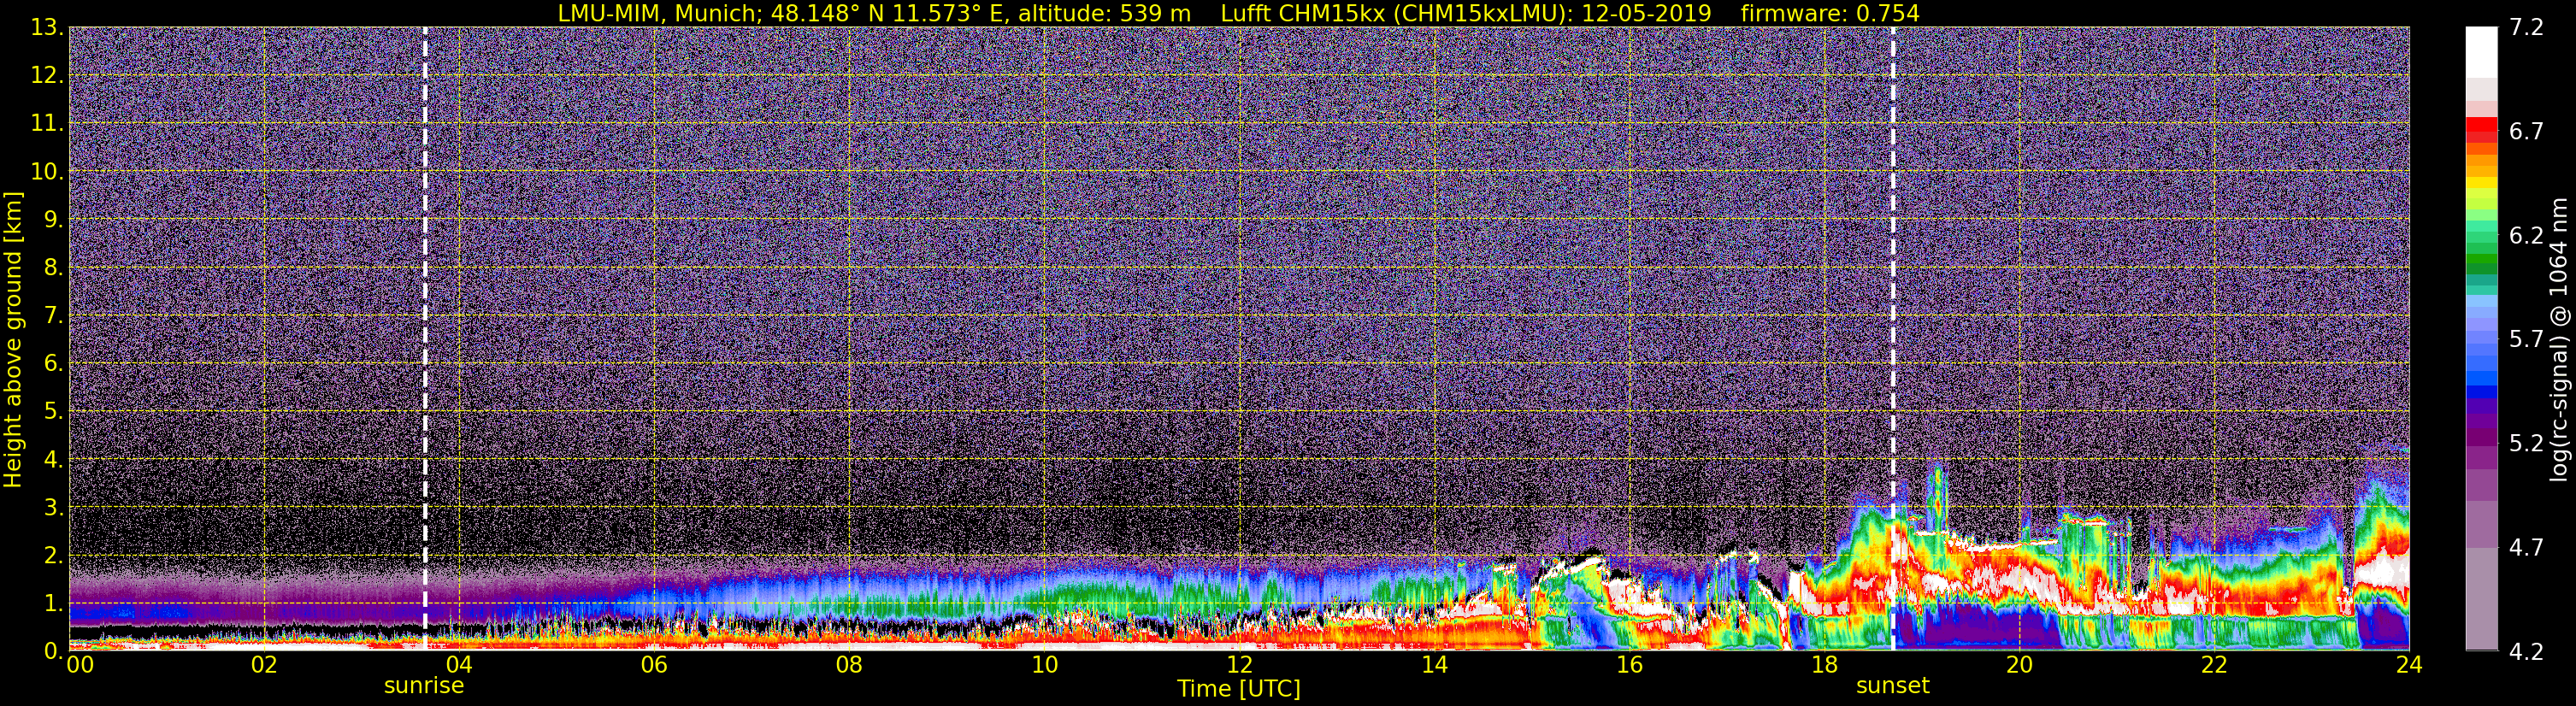The height and width of the screenshot is (706, 2576).
Task: Click the height axis tick label '5.'
Action: (x=53, y=411)
